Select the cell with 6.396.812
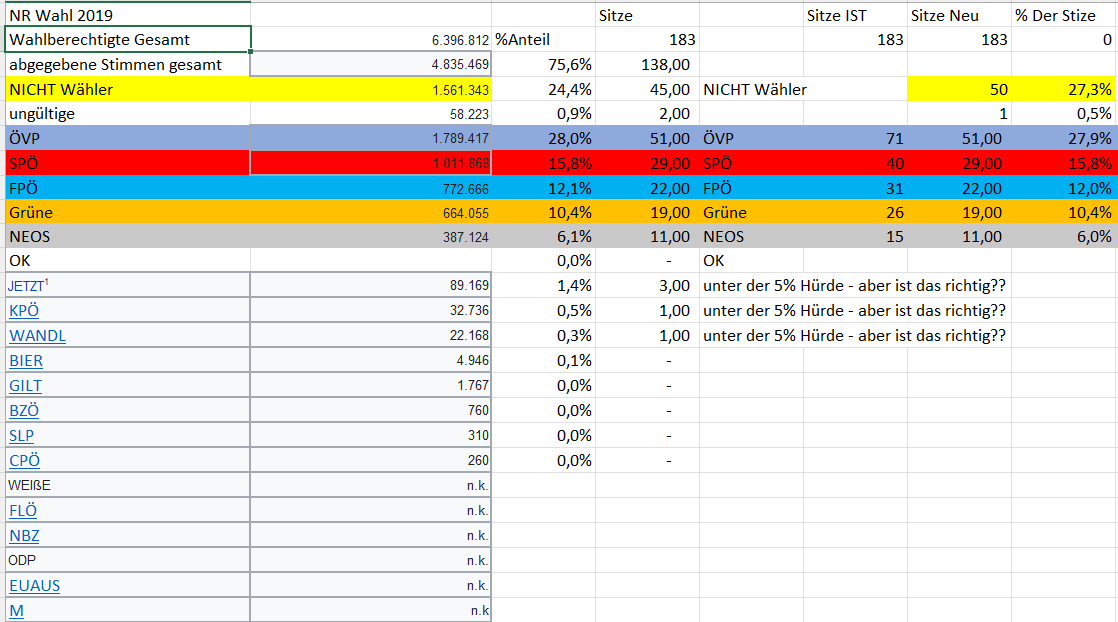Image resolution: width=1118 pixels, height=622 pixels. (x=371, y=40)
